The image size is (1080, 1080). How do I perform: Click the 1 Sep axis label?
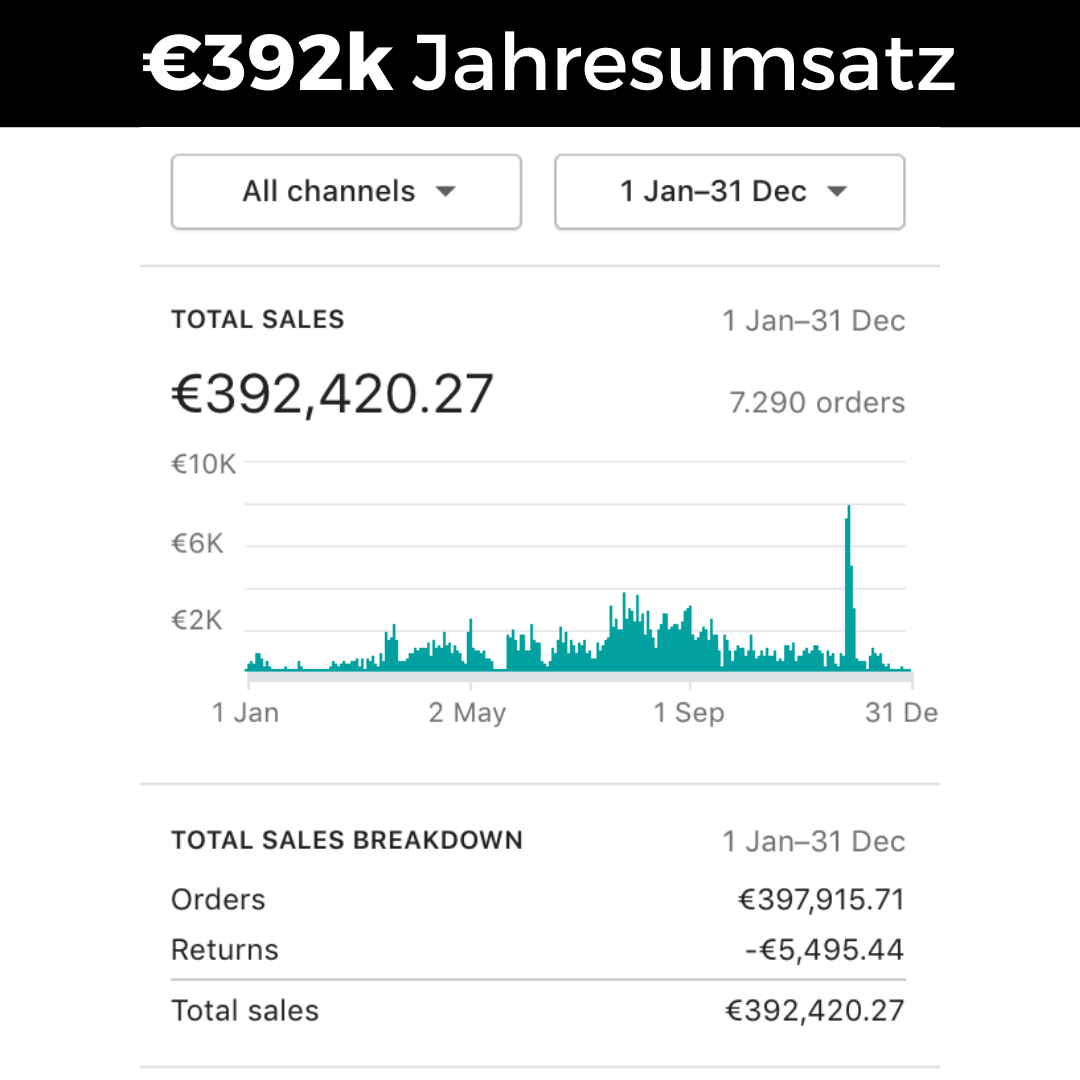point(689,712)
